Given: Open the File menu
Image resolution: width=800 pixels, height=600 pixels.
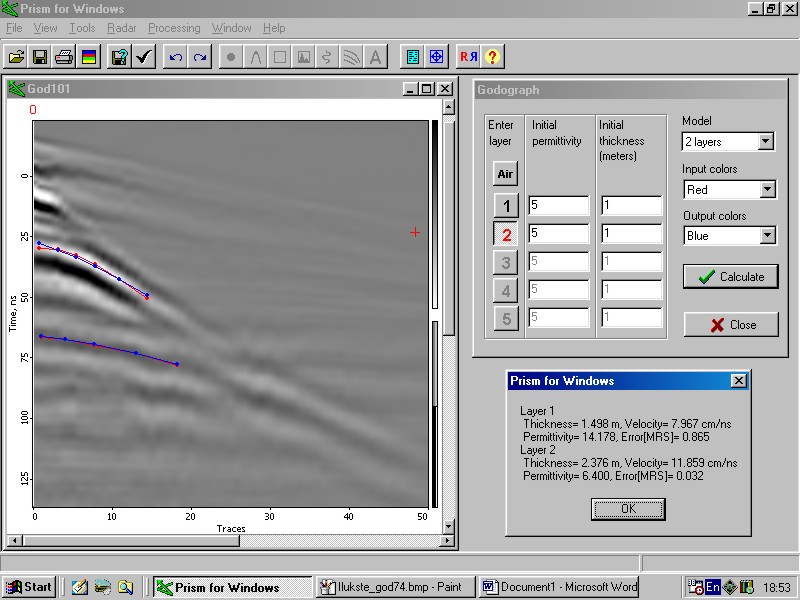Looking at the screenshot, I should point(14,28).
